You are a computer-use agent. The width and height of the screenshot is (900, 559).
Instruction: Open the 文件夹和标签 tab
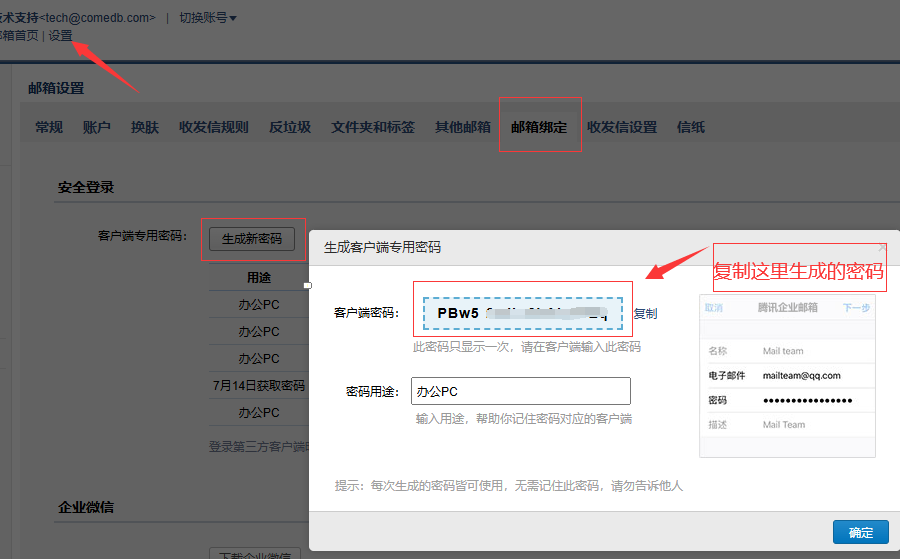pyautogui.click(x=373, y=127)
